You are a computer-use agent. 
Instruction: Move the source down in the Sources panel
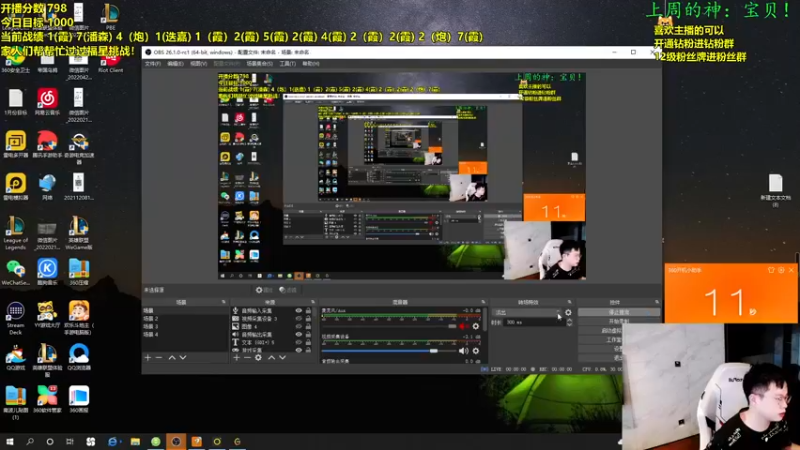[282, 358]
